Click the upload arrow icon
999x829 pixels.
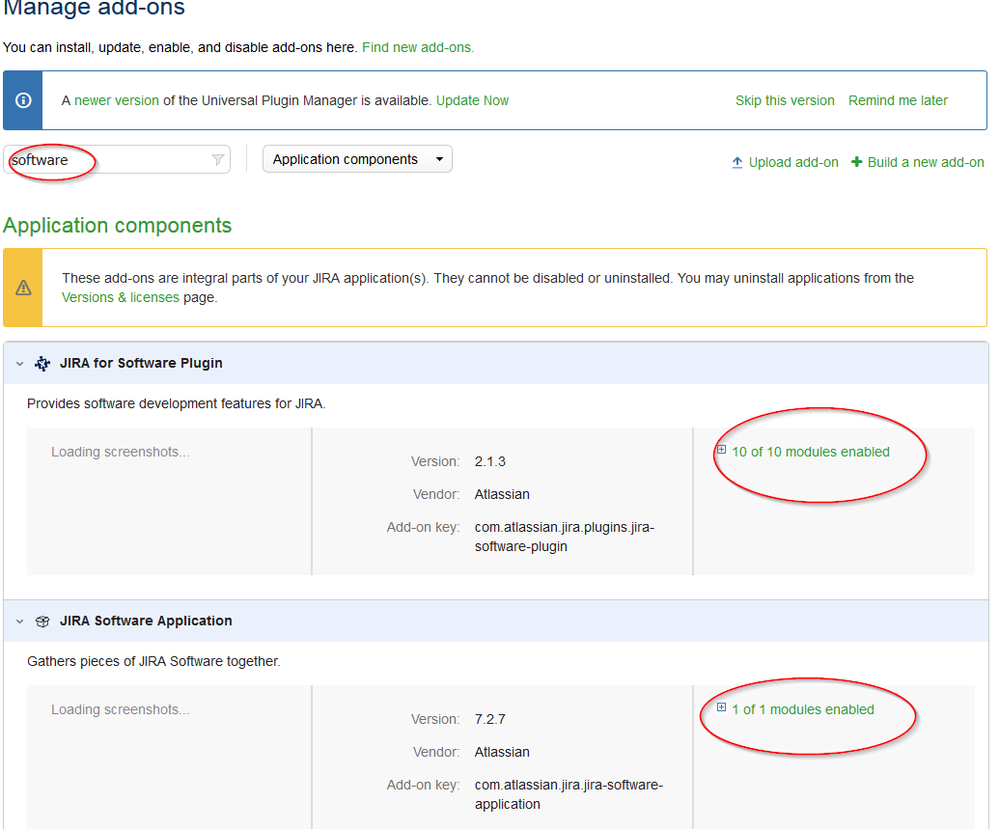(x=737, y=162)
